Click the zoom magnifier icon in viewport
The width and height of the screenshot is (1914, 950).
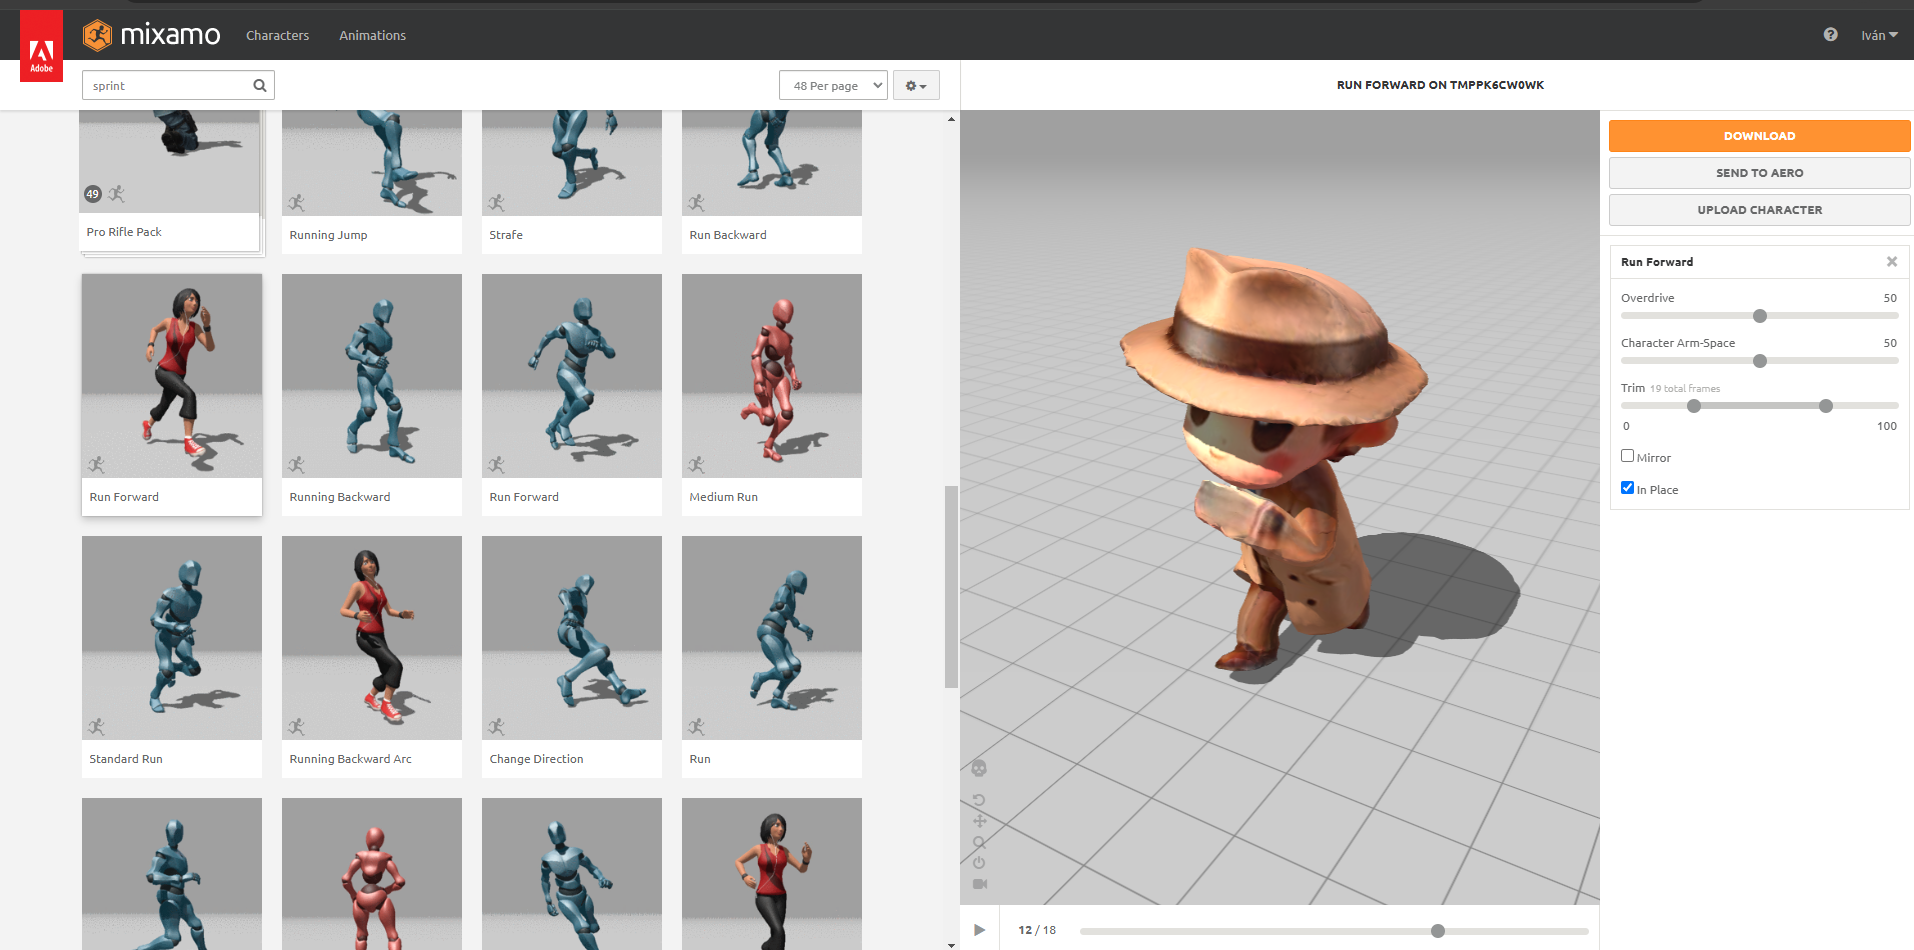click(979, 842)
